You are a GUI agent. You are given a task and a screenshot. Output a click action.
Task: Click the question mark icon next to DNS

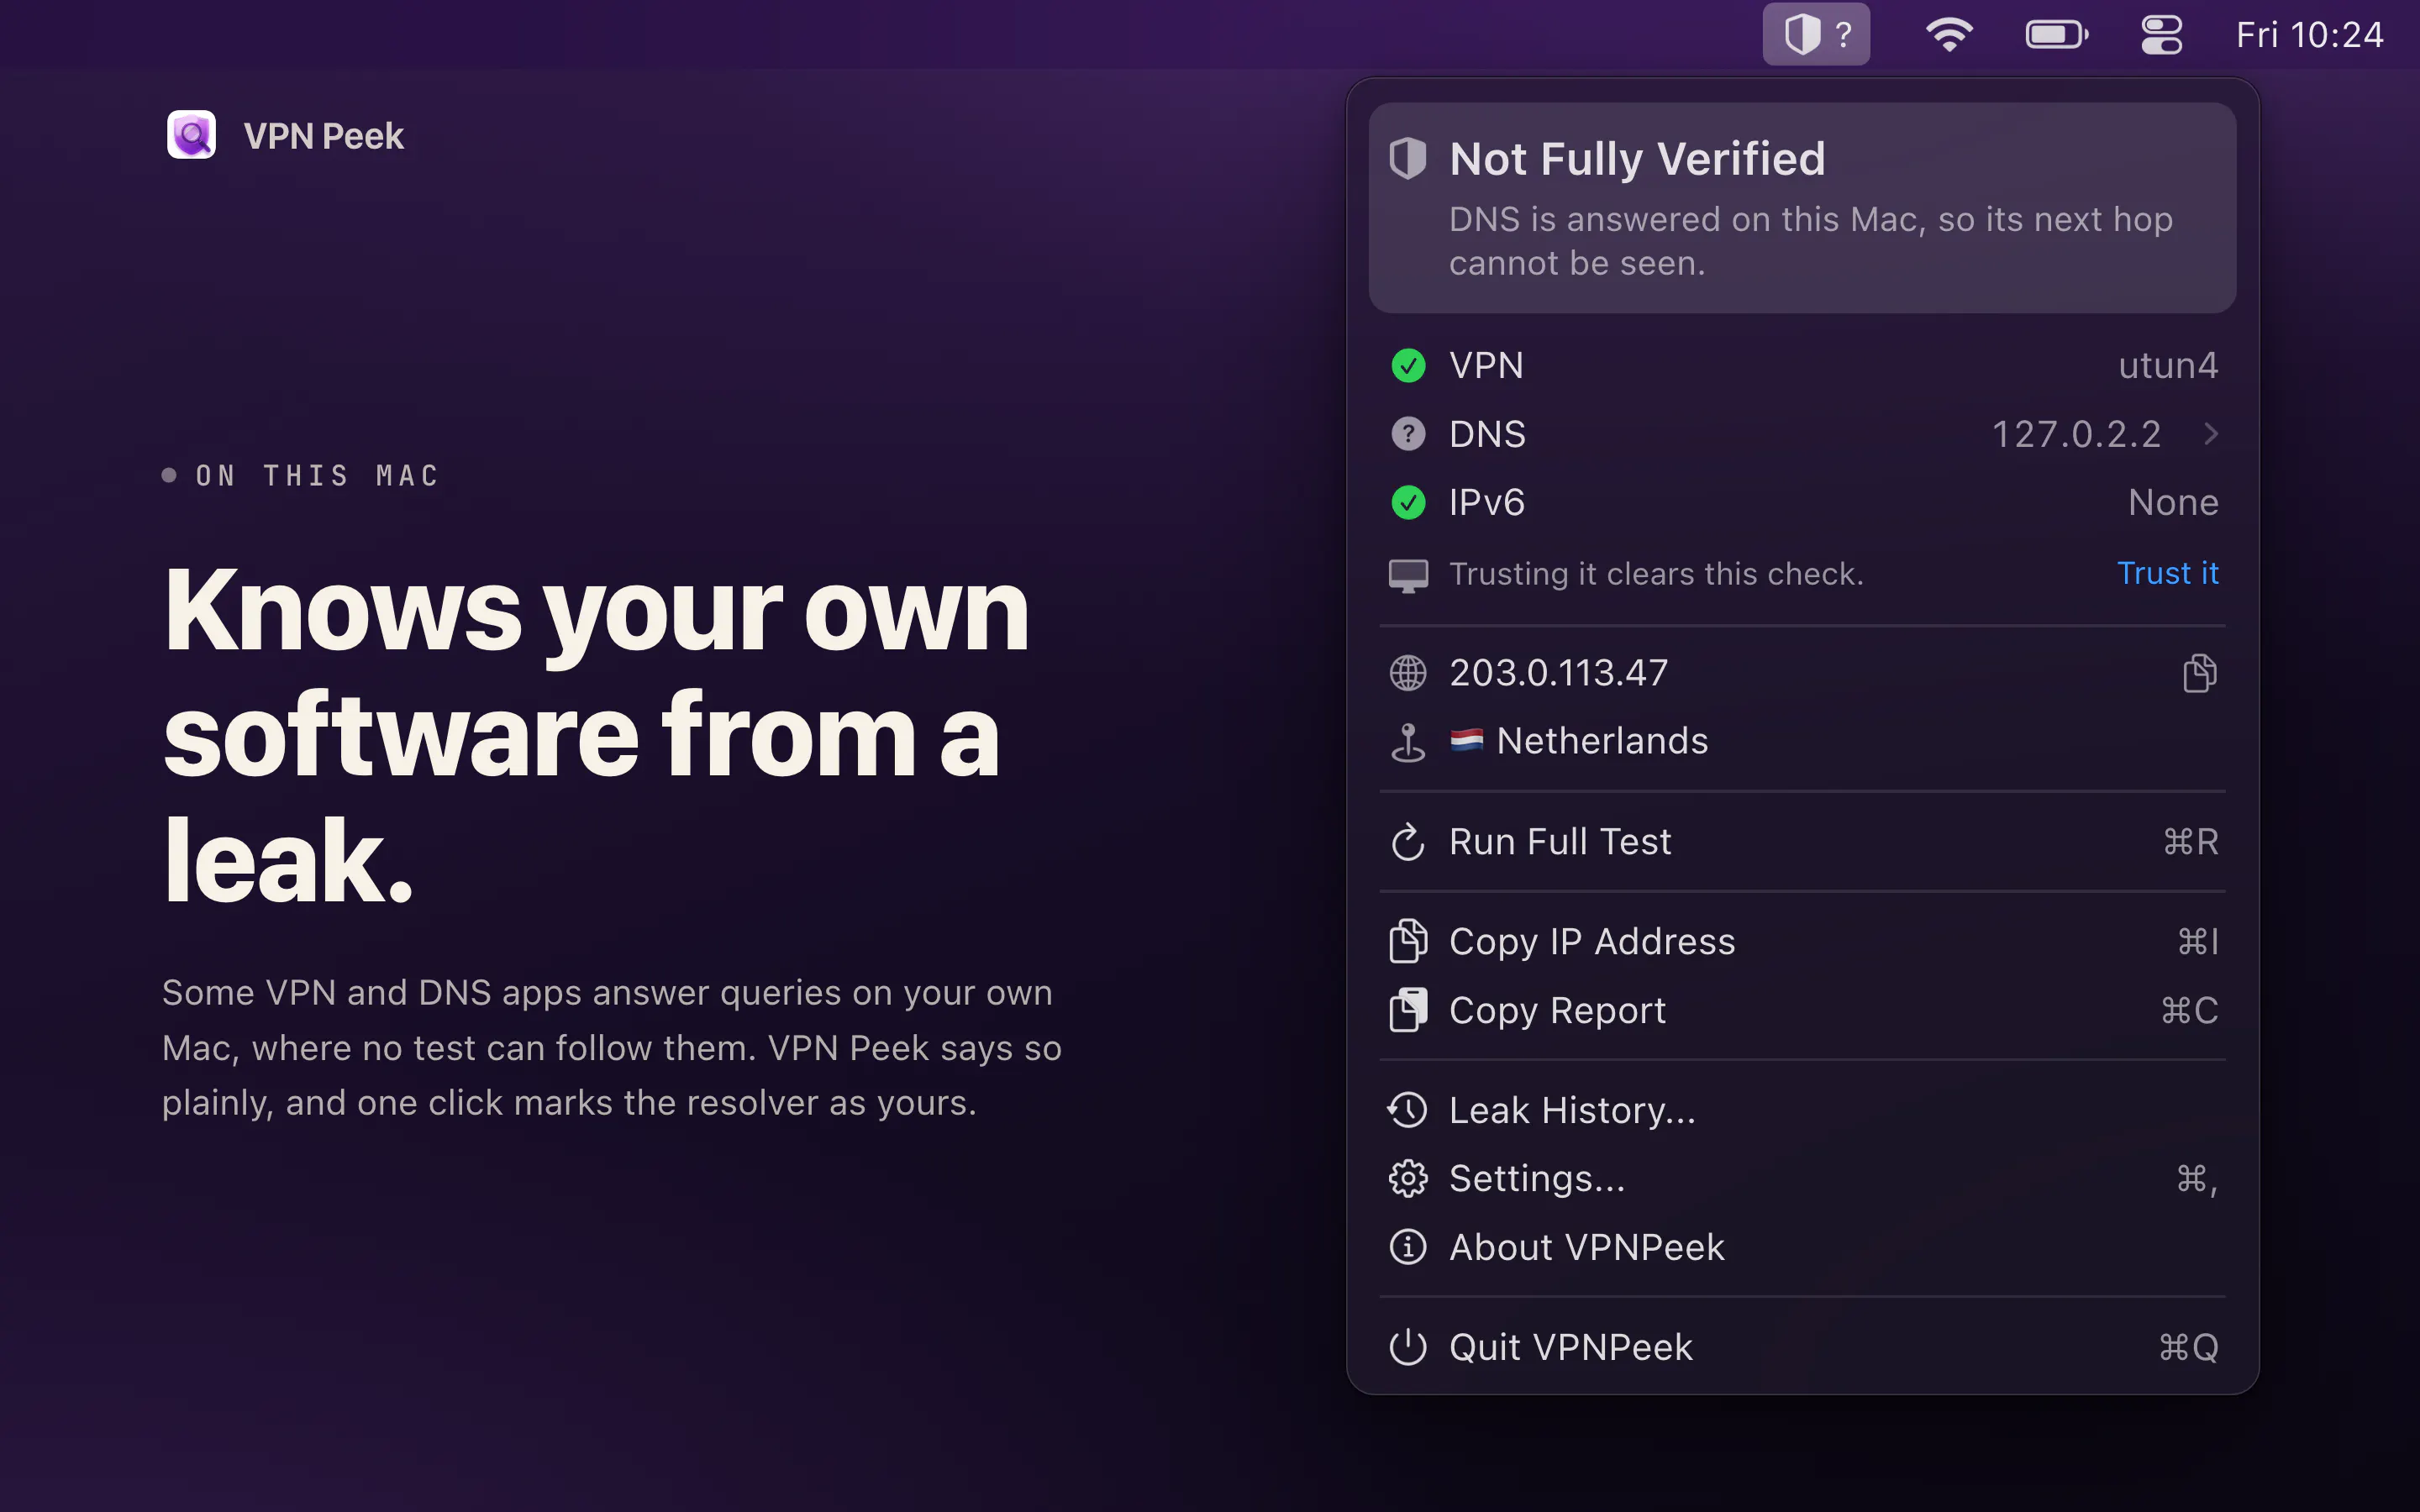[1408, 434]
